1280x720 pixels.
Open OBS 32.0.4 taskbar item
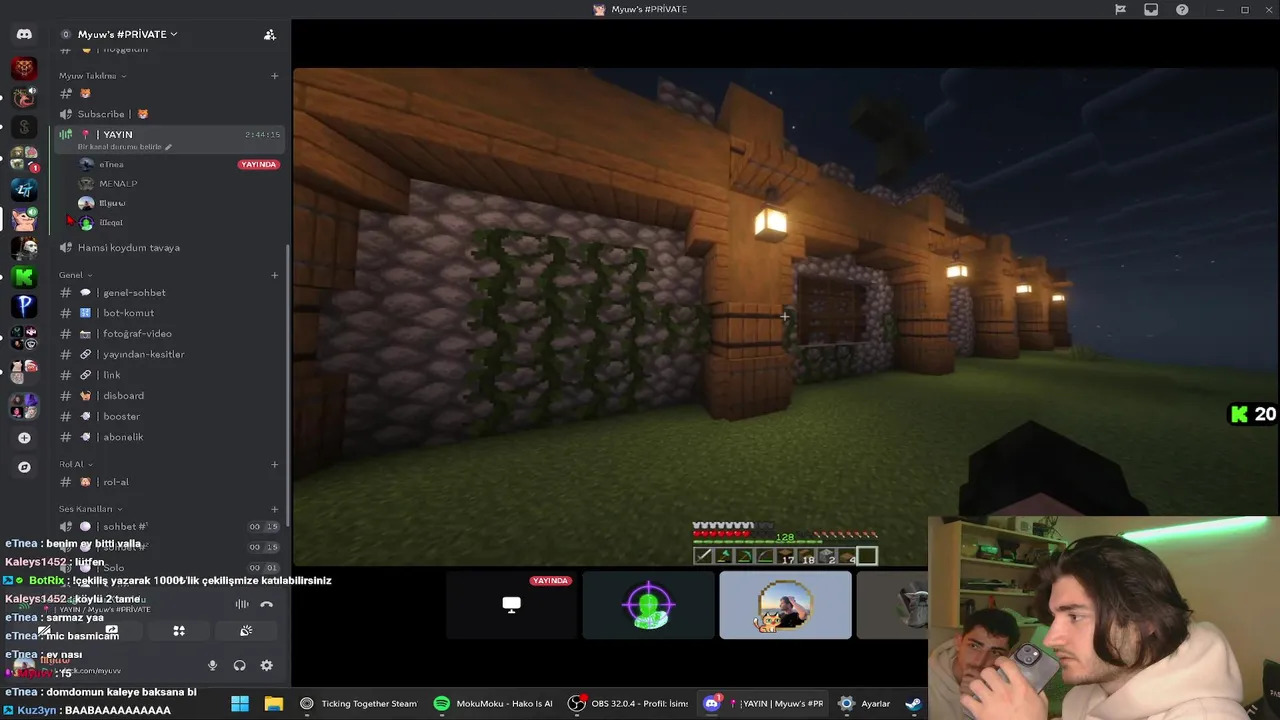(628, 703)
